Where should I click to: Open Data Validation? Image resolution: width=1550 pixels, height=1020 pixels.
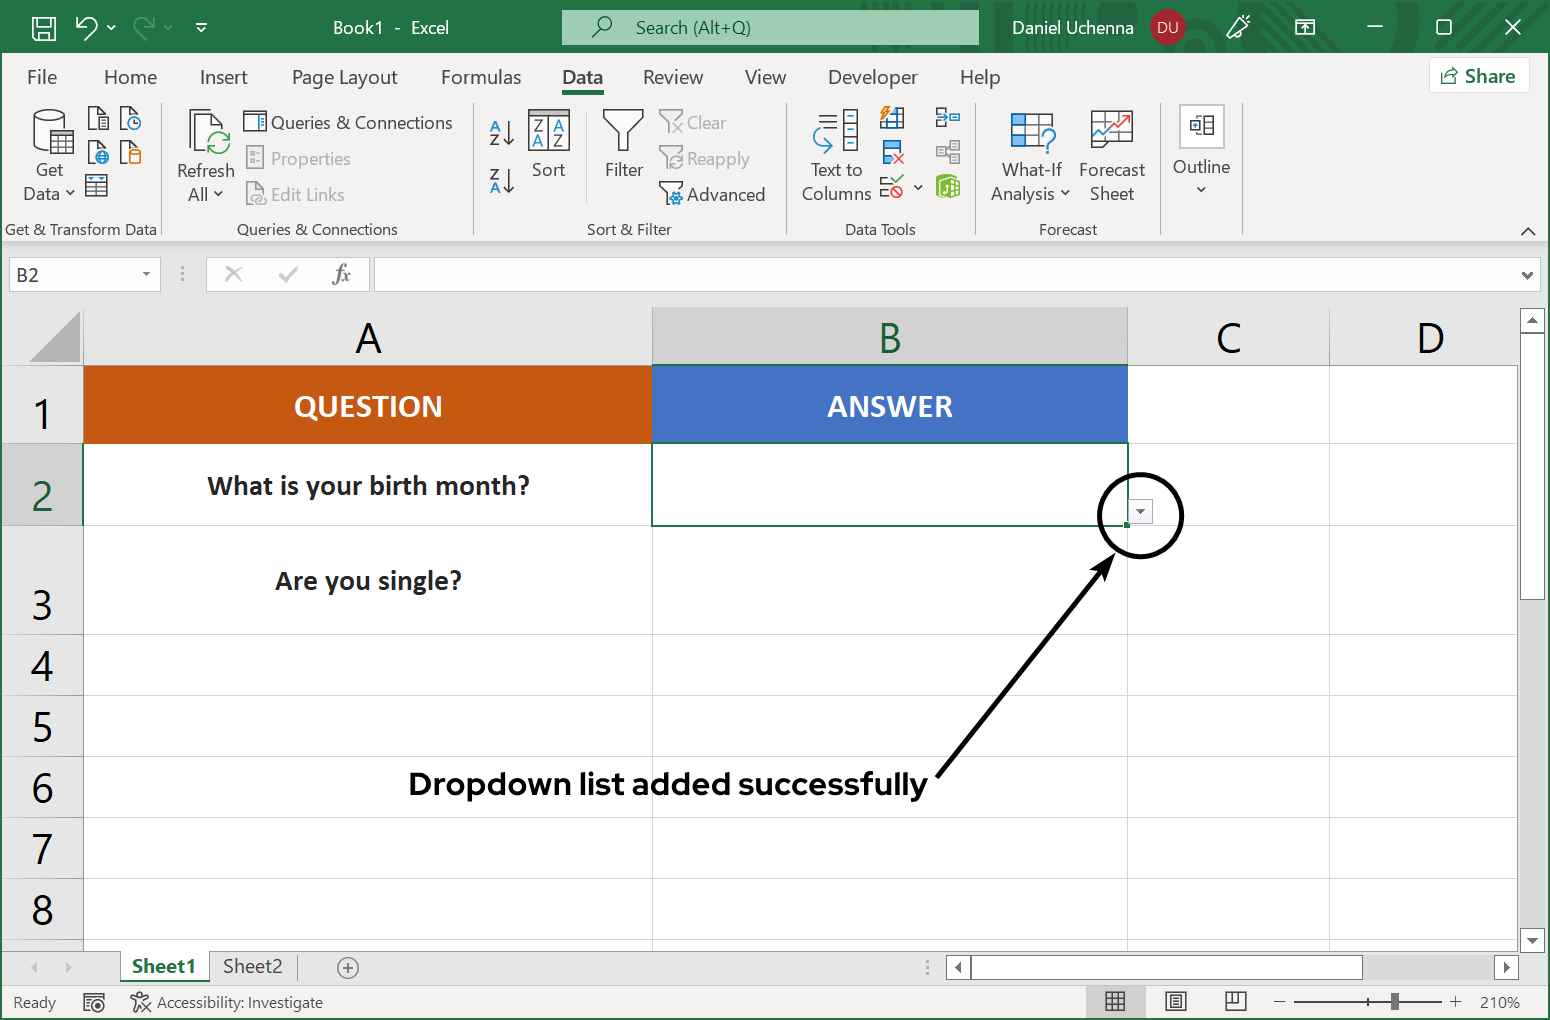(891, 187)
